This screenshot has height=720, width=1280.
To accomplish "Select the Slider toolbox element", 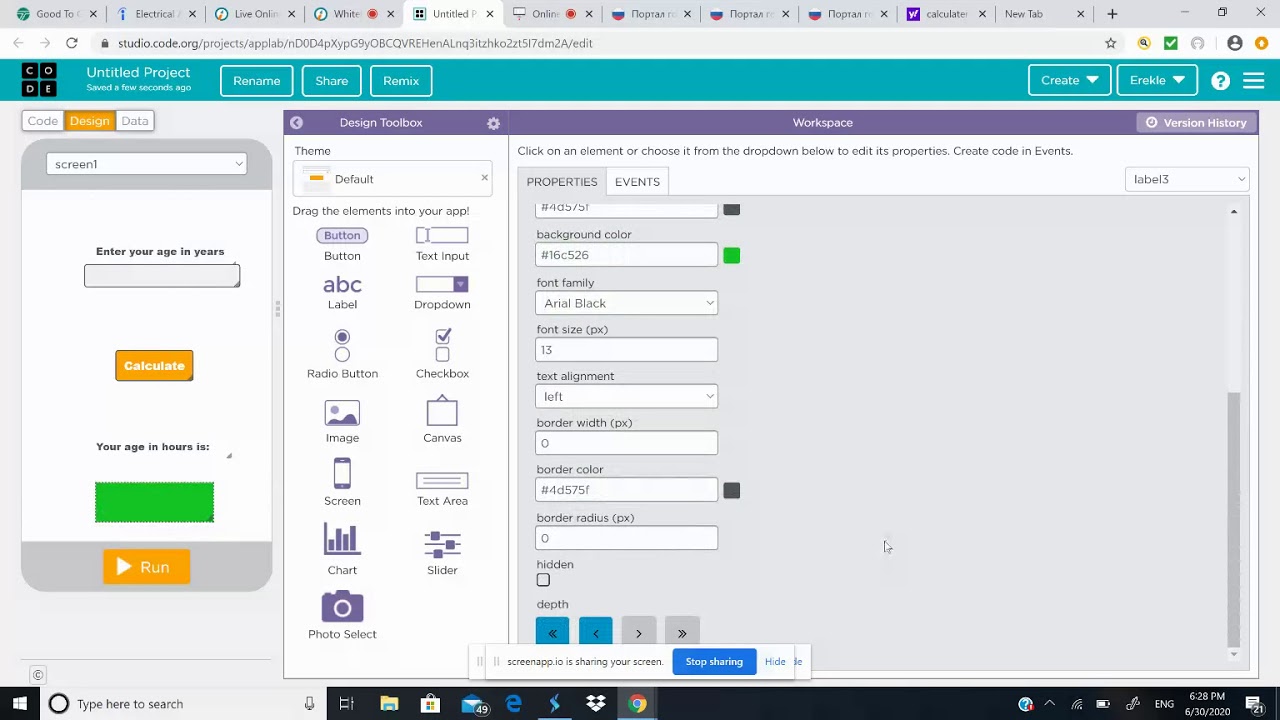I will click(442, 553).
